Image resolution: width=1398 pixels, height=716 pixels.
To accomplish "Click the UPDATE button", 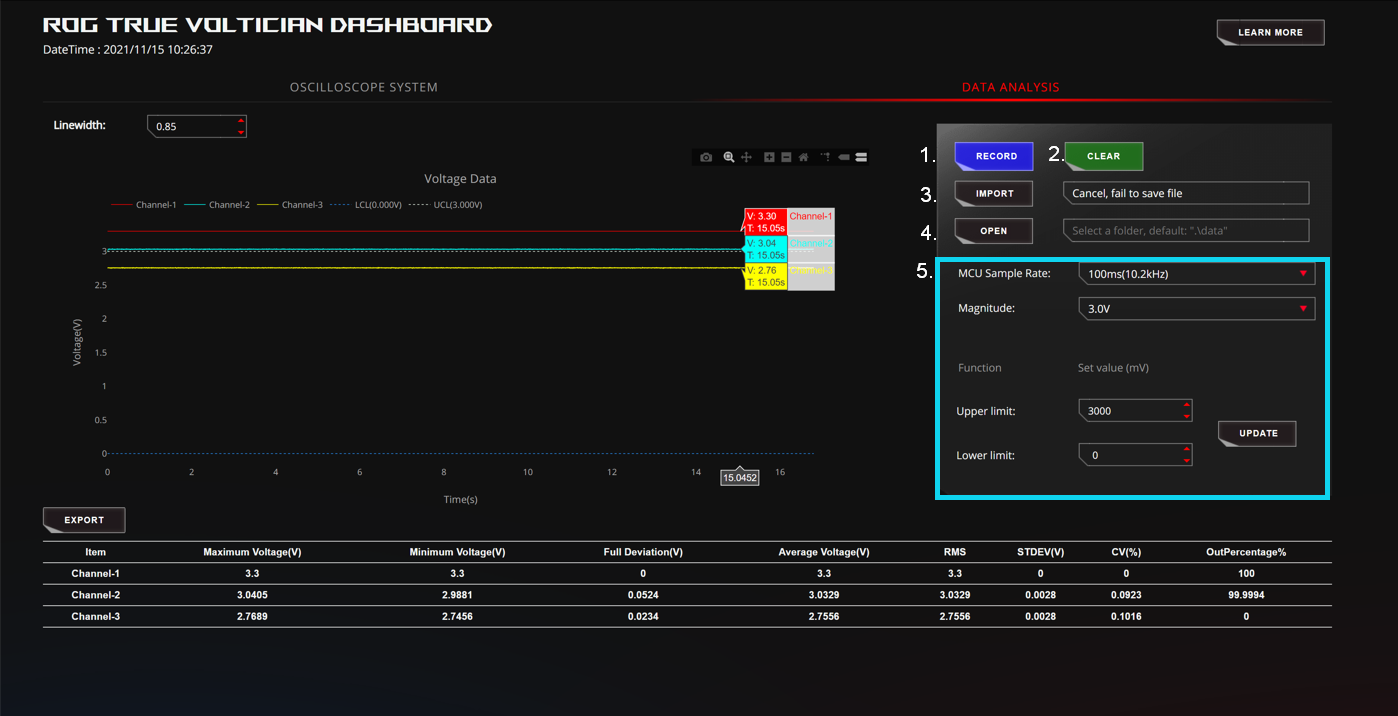I will tap(1257, 433).
